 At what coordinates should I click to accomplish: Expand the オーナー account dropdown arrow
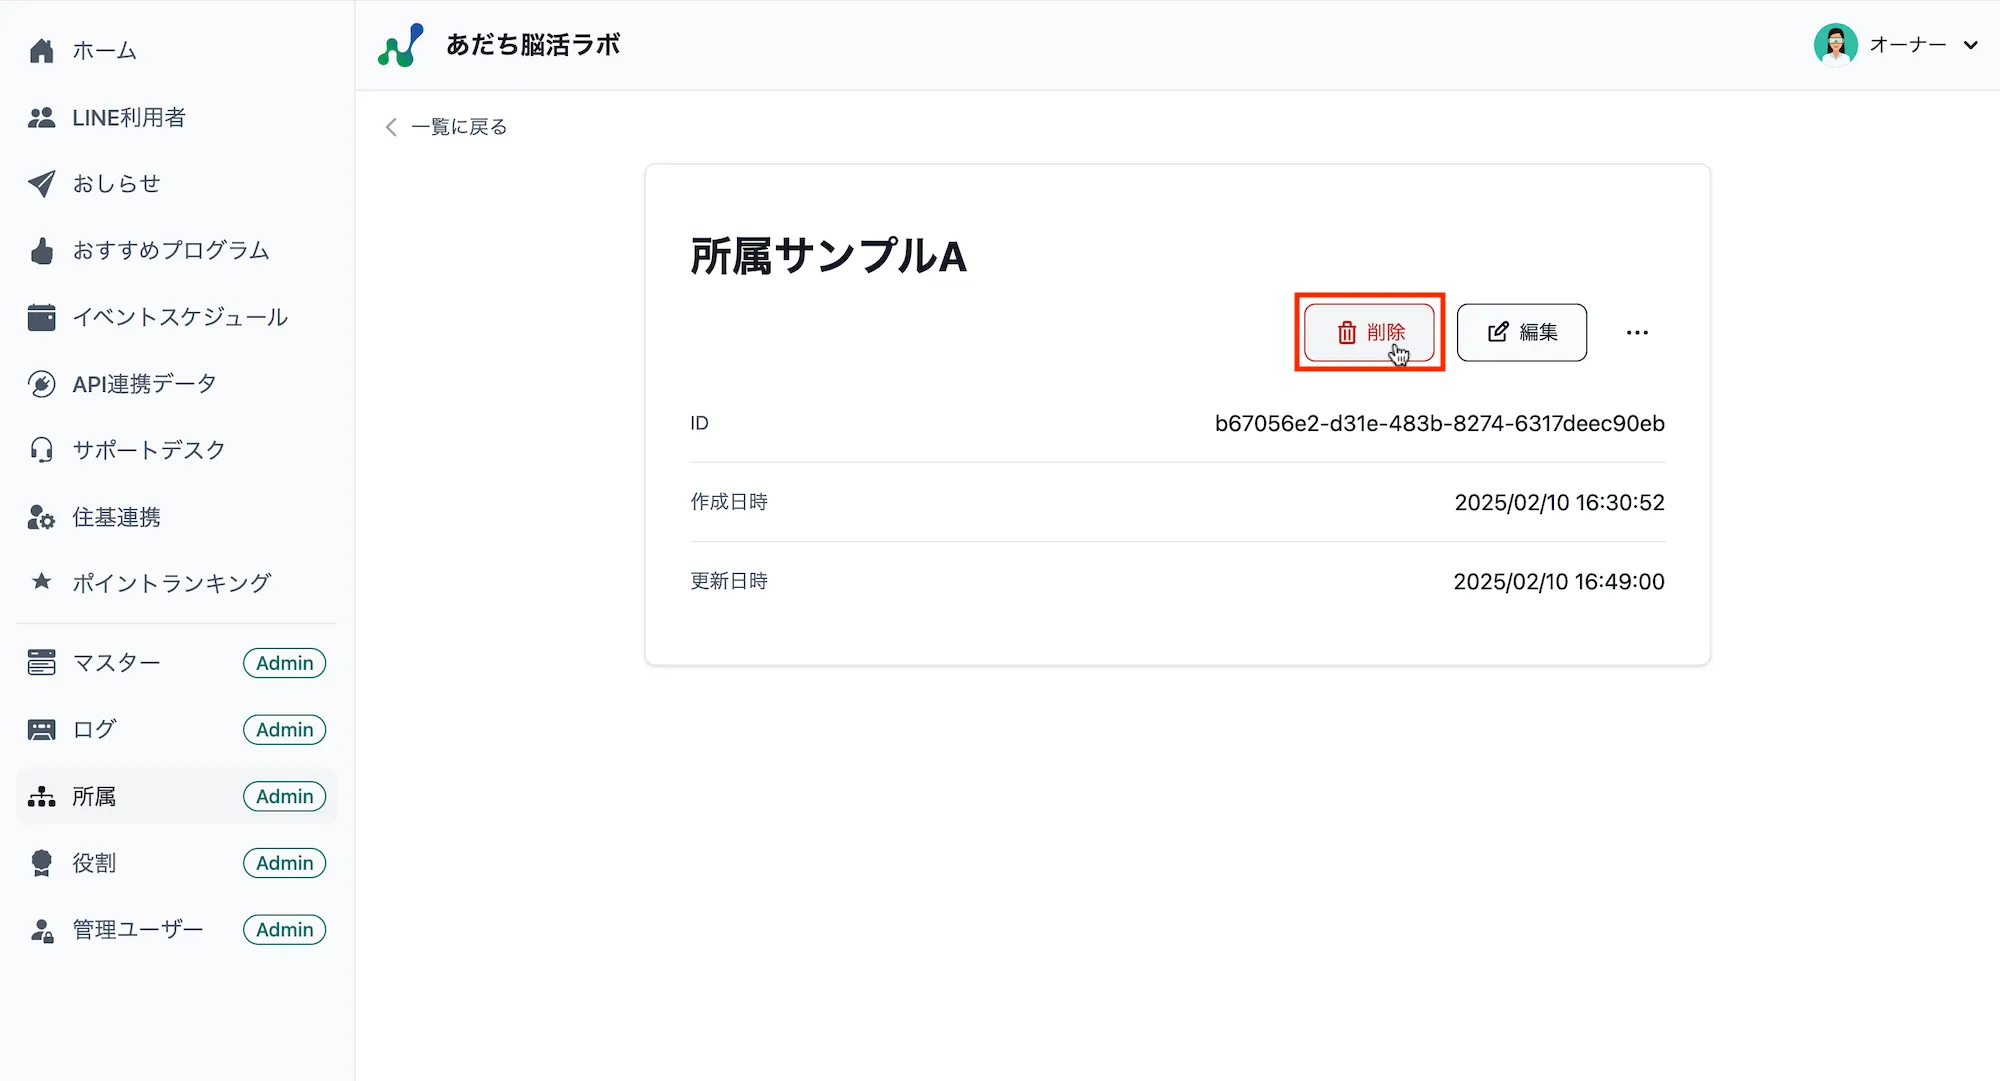(x=1970, y=45)
